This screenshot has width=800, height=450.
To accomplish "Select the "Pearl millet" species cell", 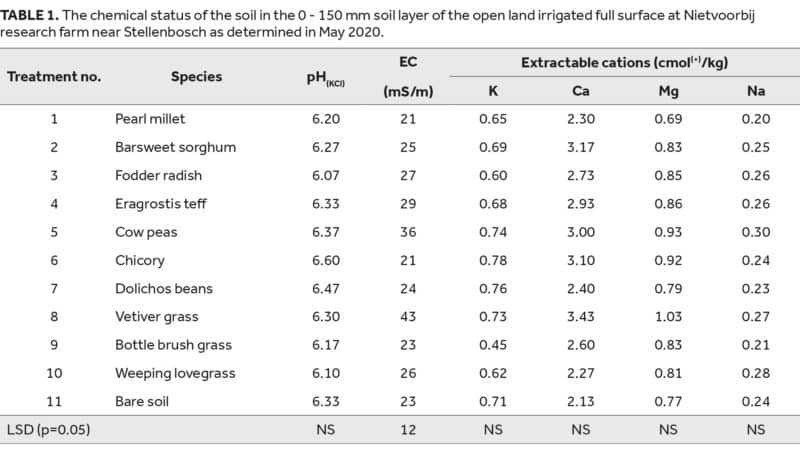I will (x=148, y=119).
